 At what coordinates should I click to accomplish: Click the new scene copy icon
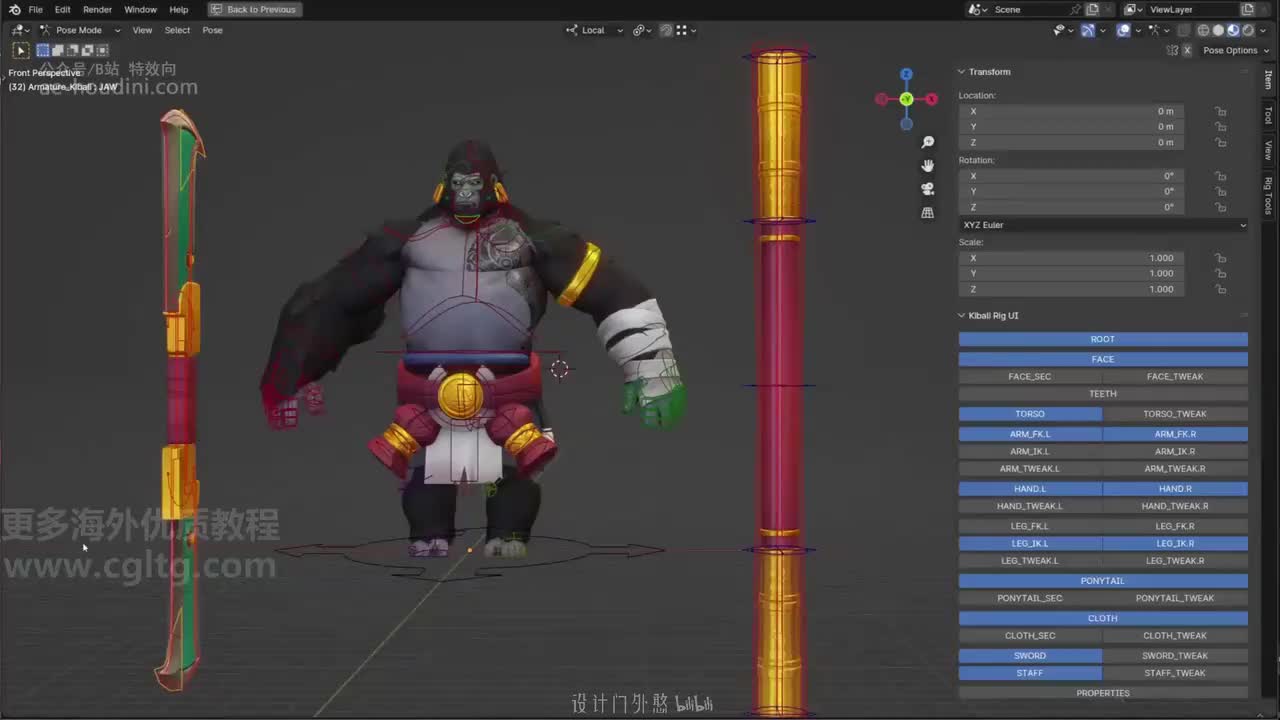(1092, 9)
